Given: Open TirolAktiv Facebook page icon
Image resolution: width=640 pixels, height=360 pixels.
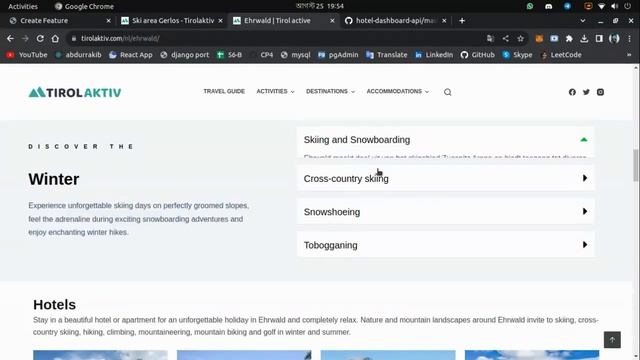Looking at the screenshot, I should click(x=572, y=92).
